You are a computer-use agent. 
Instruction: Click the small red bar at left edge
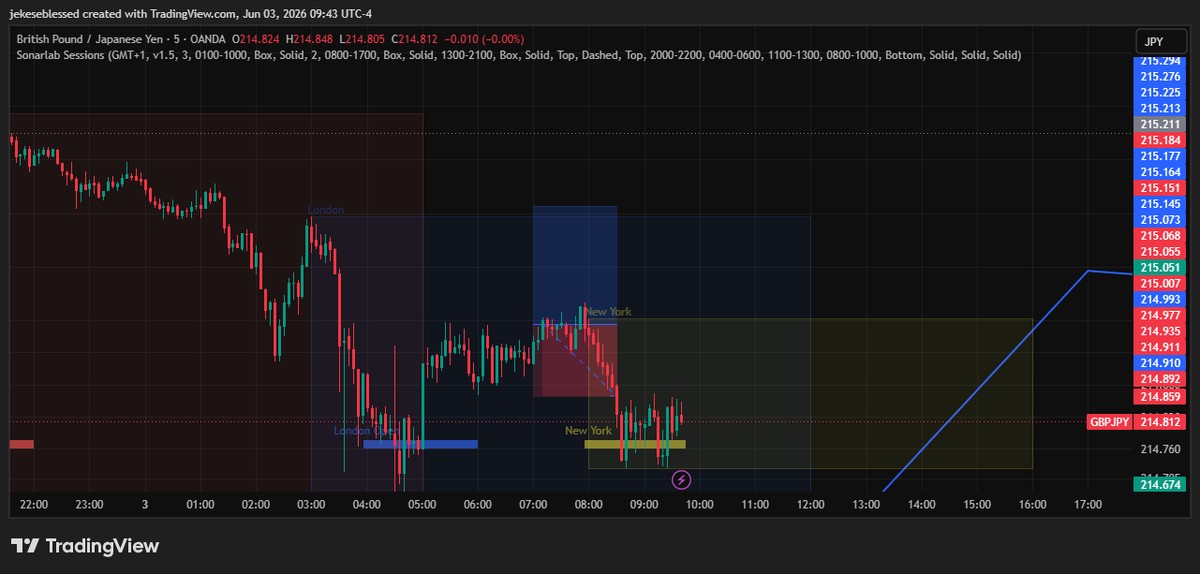click(x=22, y=444)
